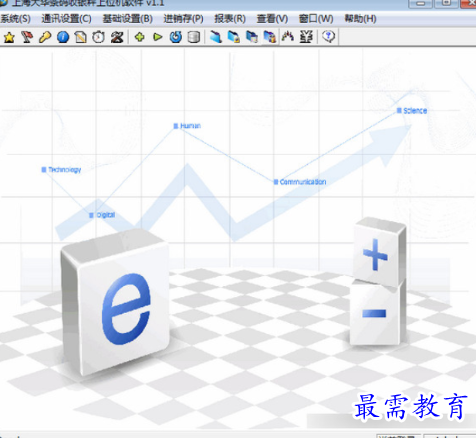Click the black-and-red pen edit icon
This screenshot has width=476, height=438.
click(117, 37)
